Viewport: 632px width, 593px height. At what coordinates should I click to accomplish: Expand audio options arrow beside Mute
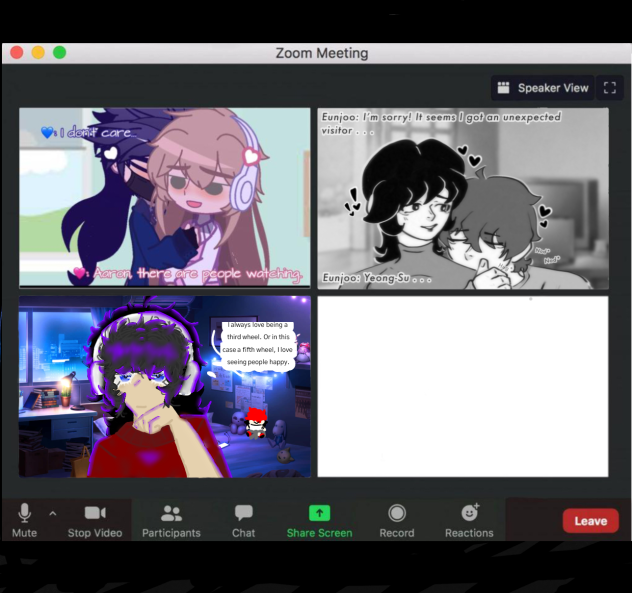point(52,513)
